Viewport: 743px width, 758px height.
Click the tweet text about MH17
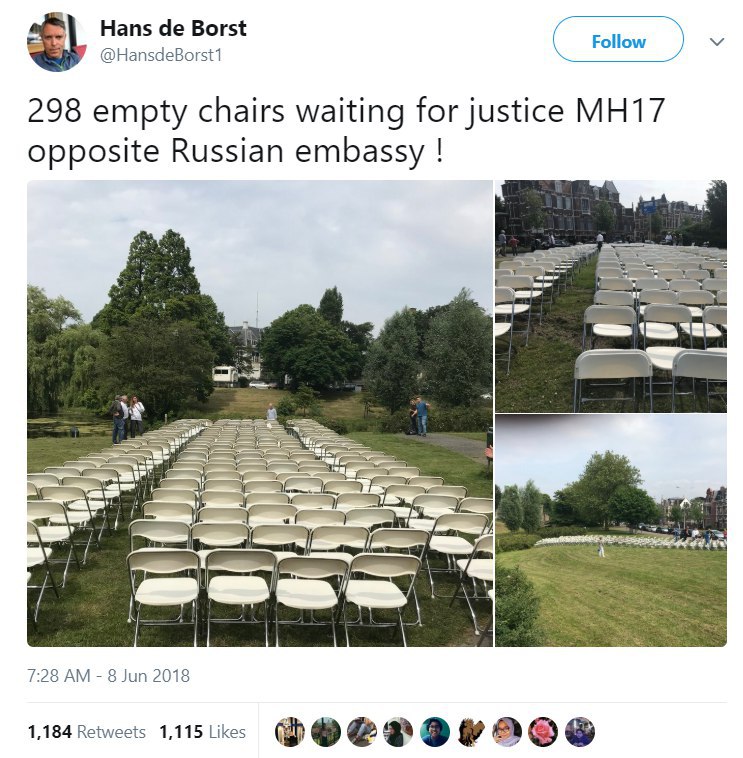(346, 131)
